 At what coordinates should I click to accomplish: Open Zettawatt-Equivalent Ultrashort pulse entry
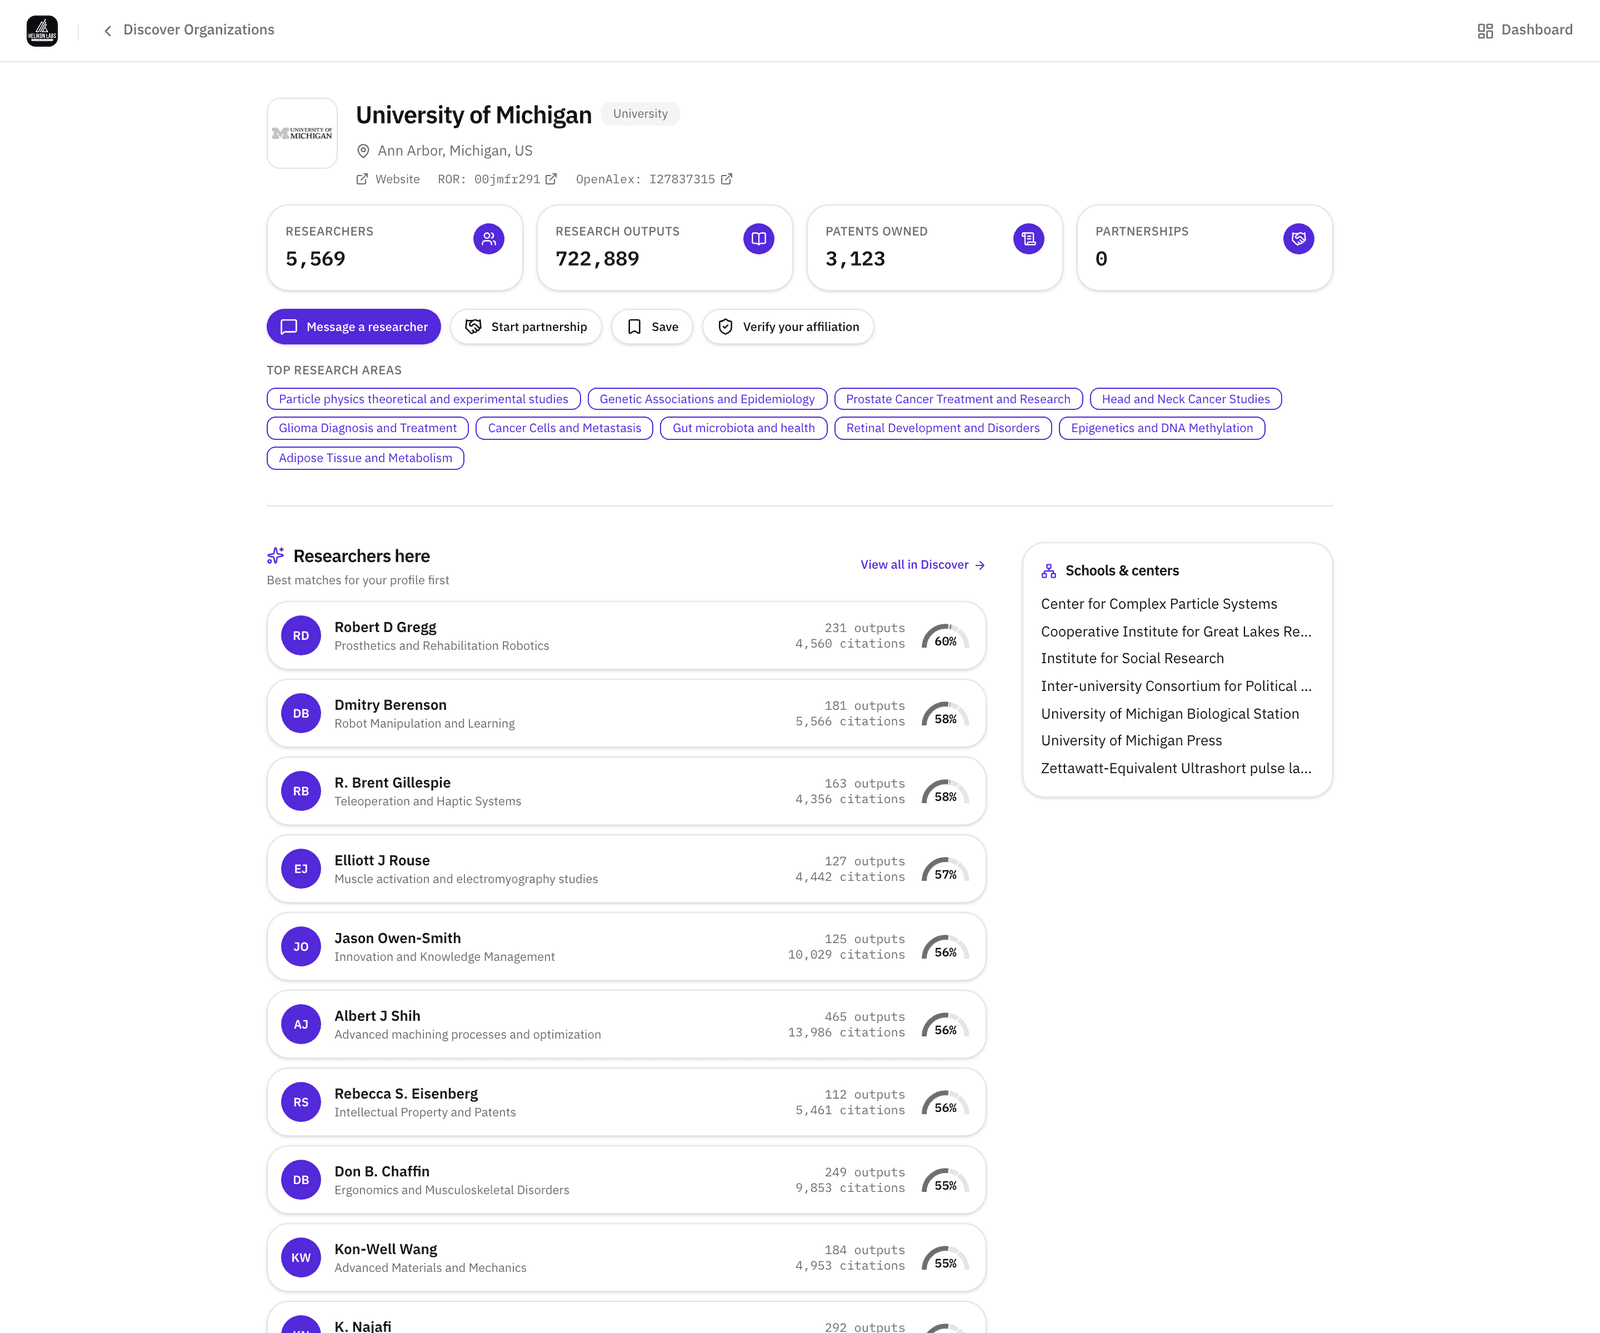click(1176, 769)
